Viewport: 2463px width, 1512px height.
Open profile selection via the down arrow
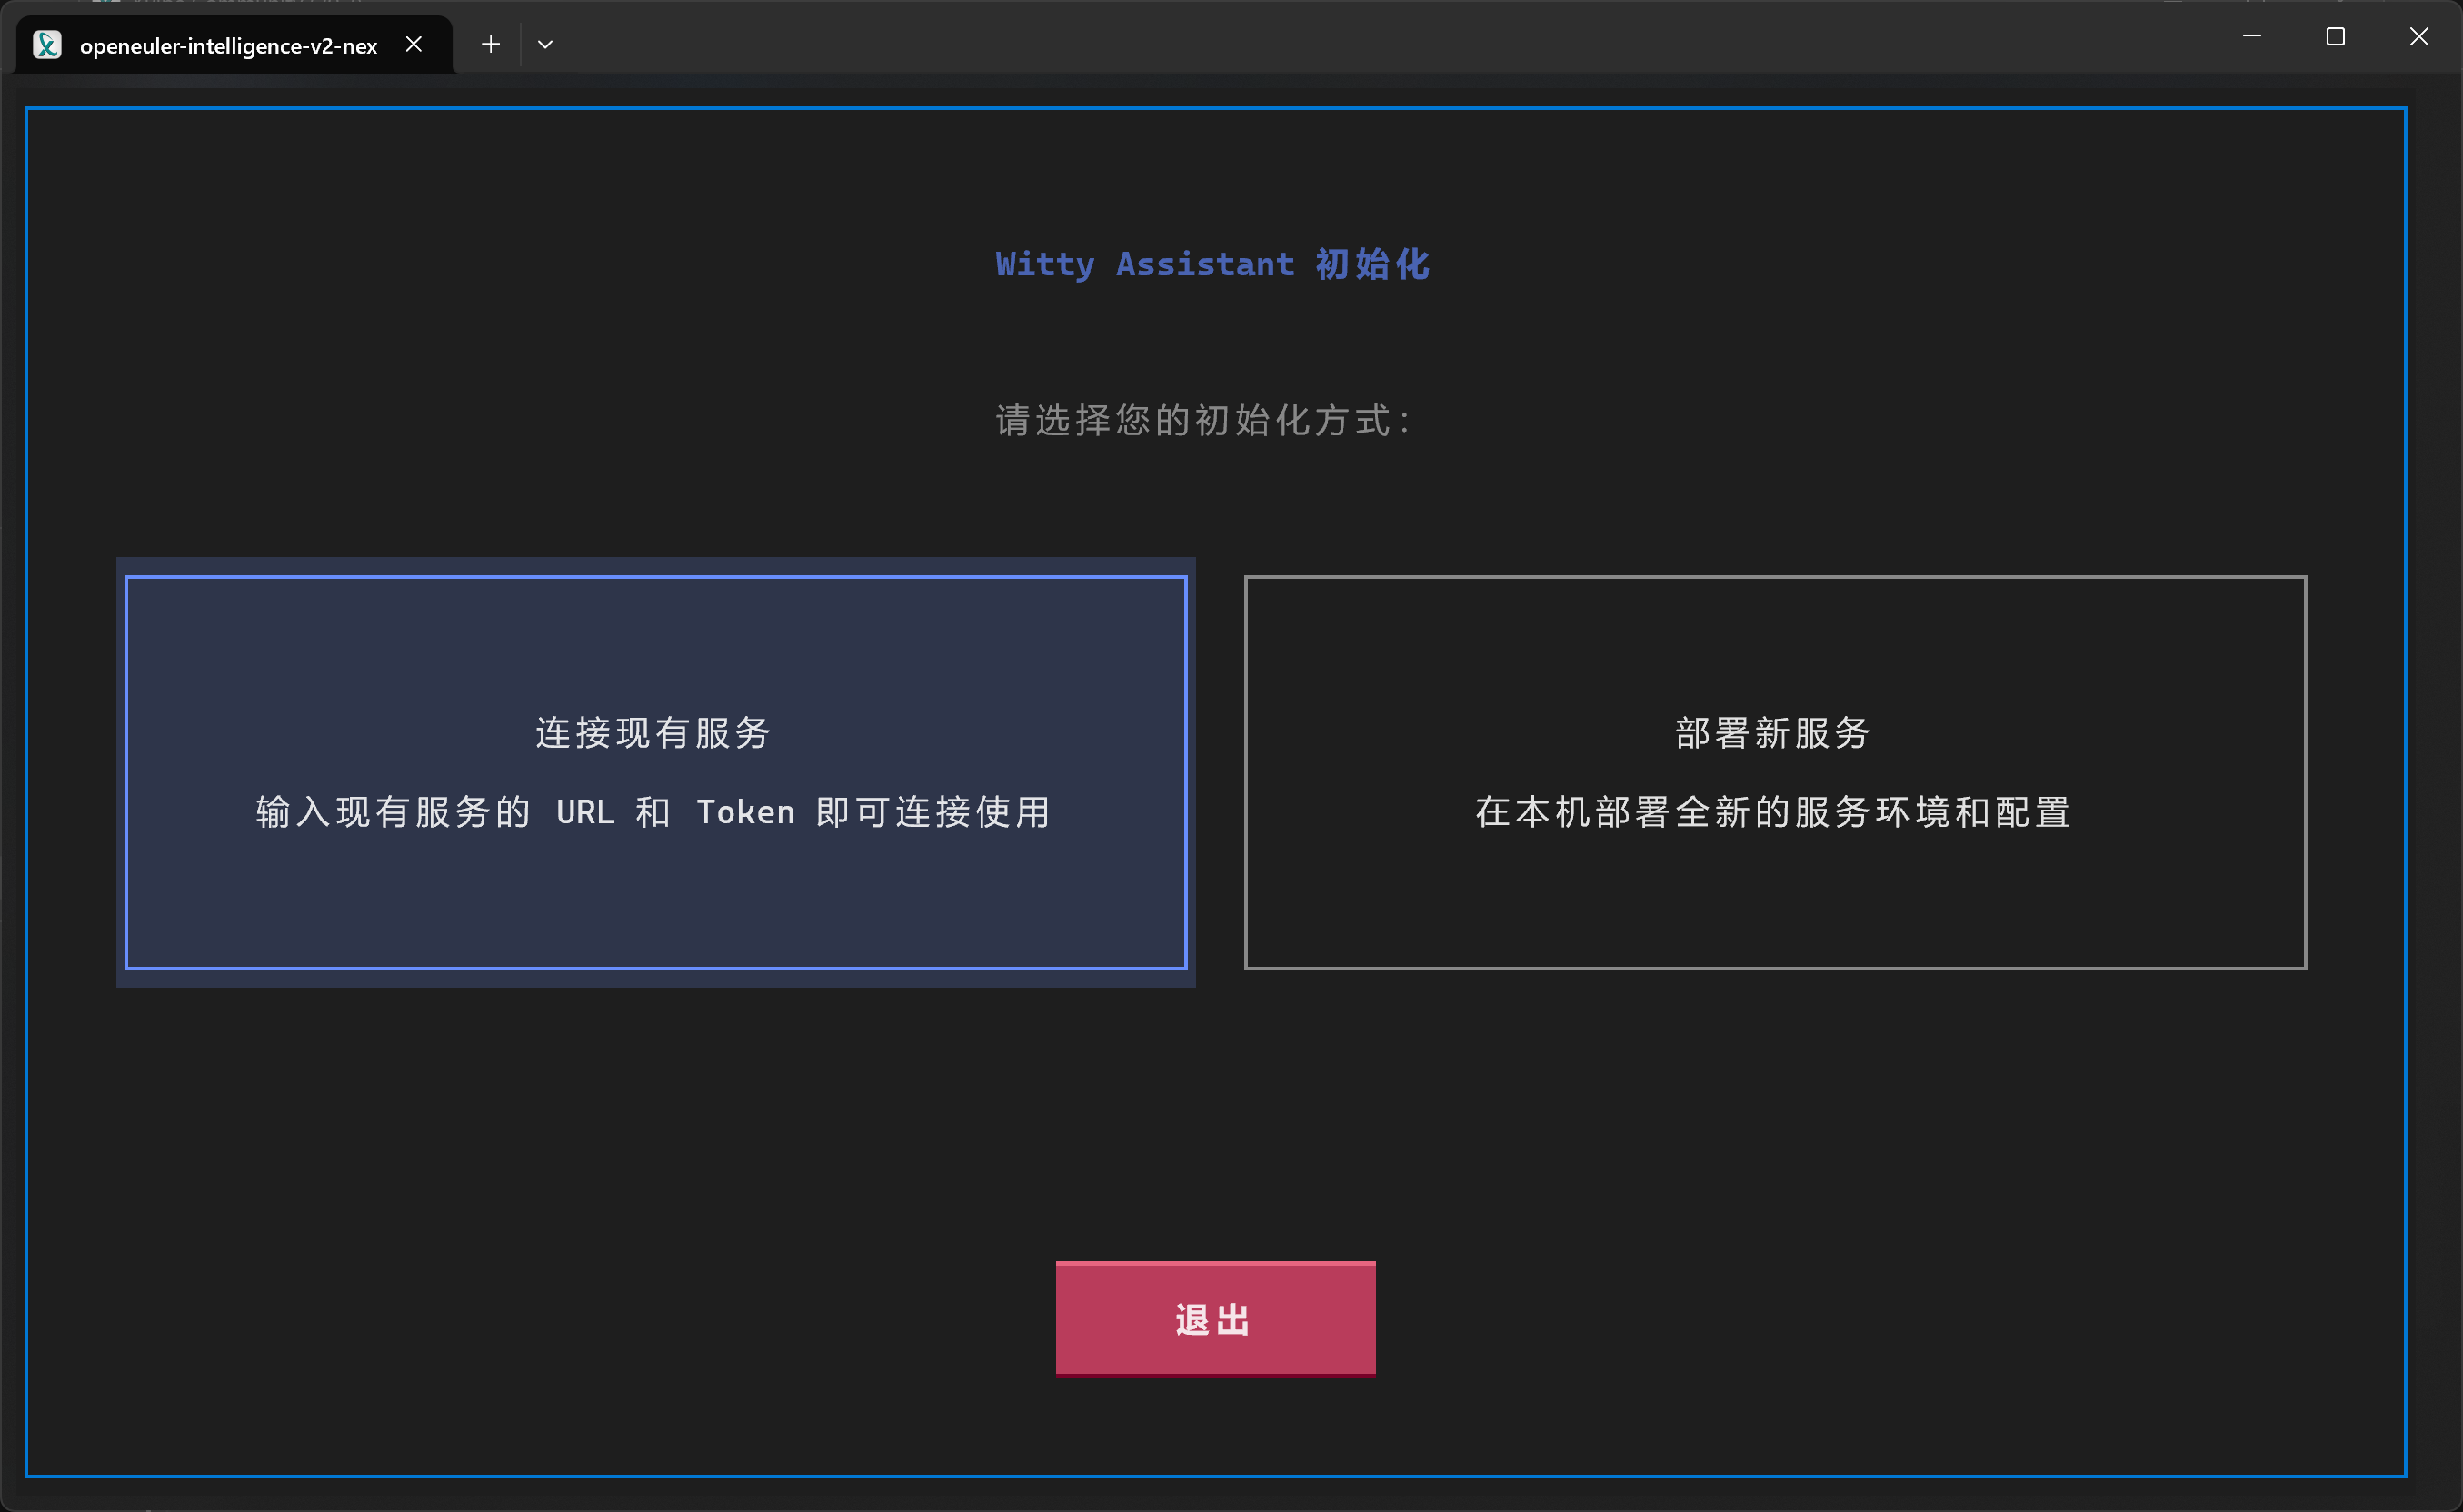pyautogui.click(x=545, y=44)
